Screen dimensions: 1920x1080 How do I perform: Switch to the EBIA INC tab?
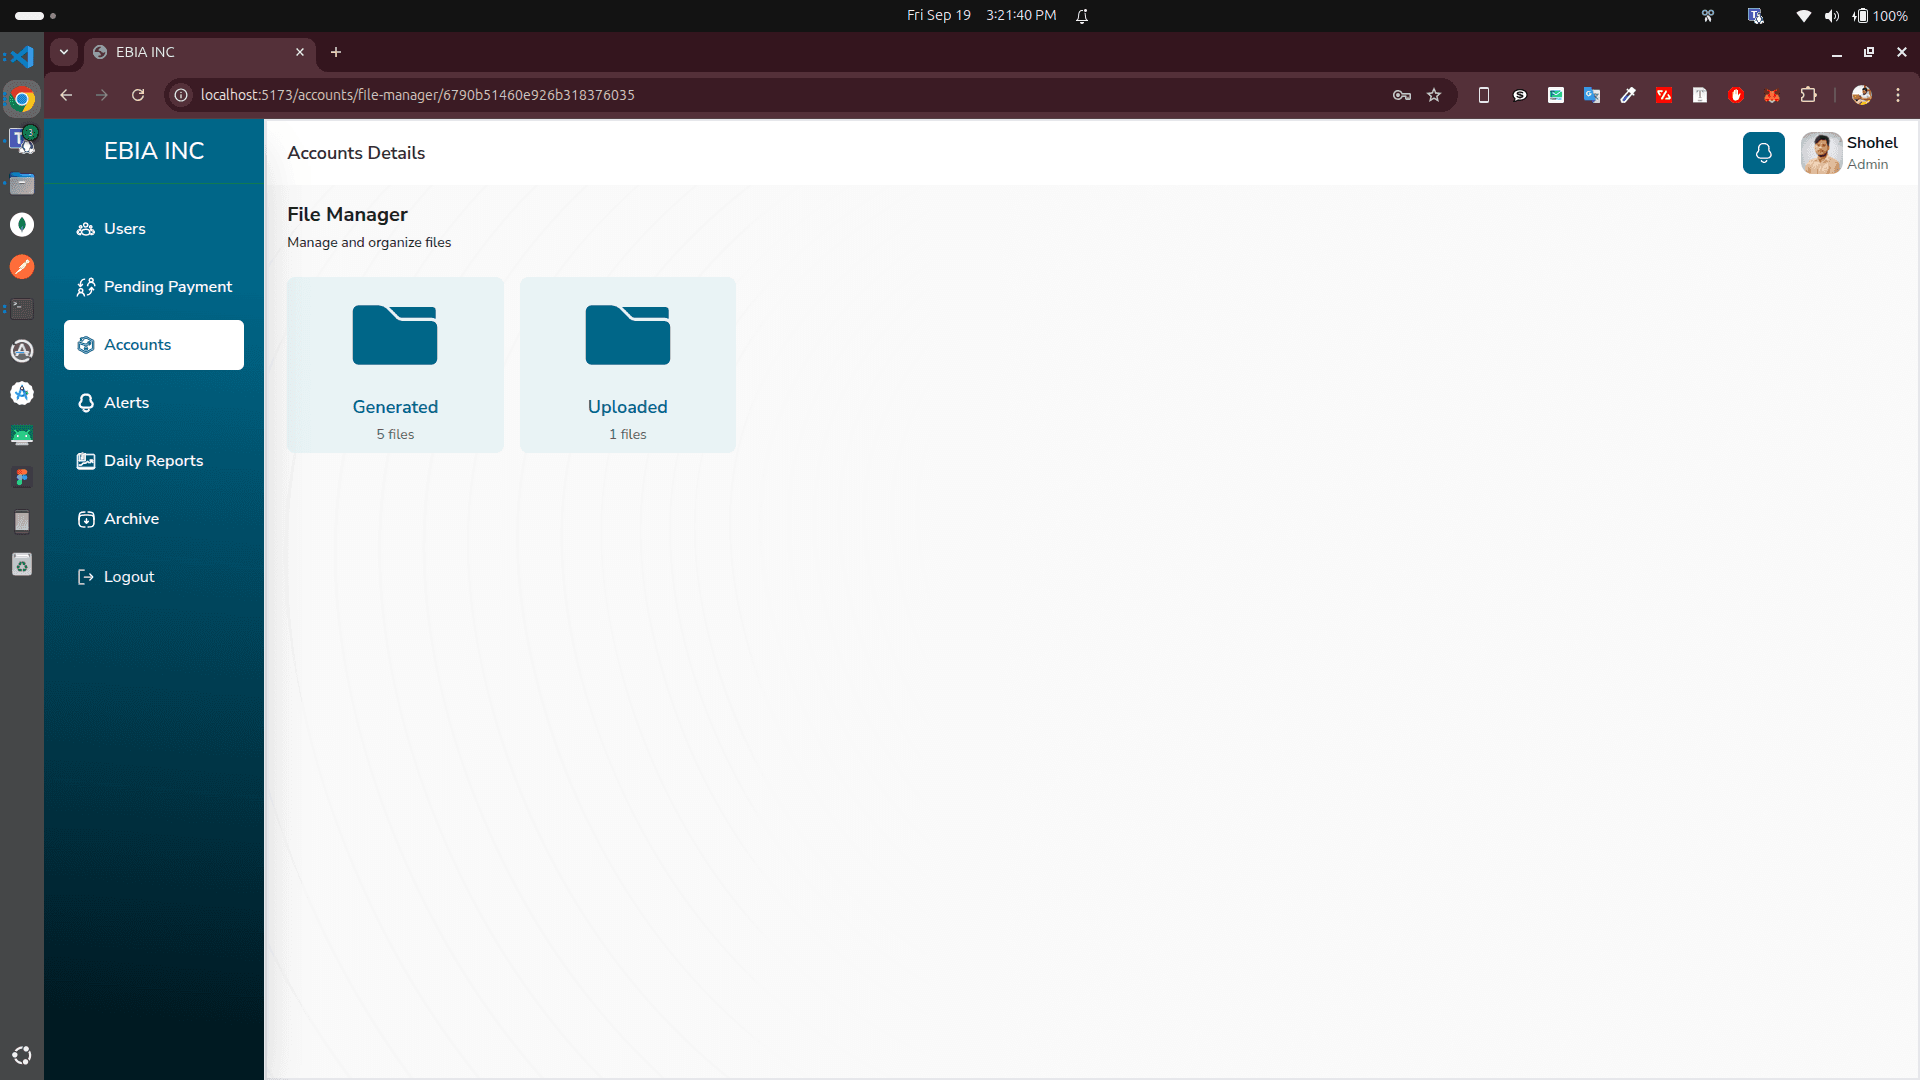(180, 52)
